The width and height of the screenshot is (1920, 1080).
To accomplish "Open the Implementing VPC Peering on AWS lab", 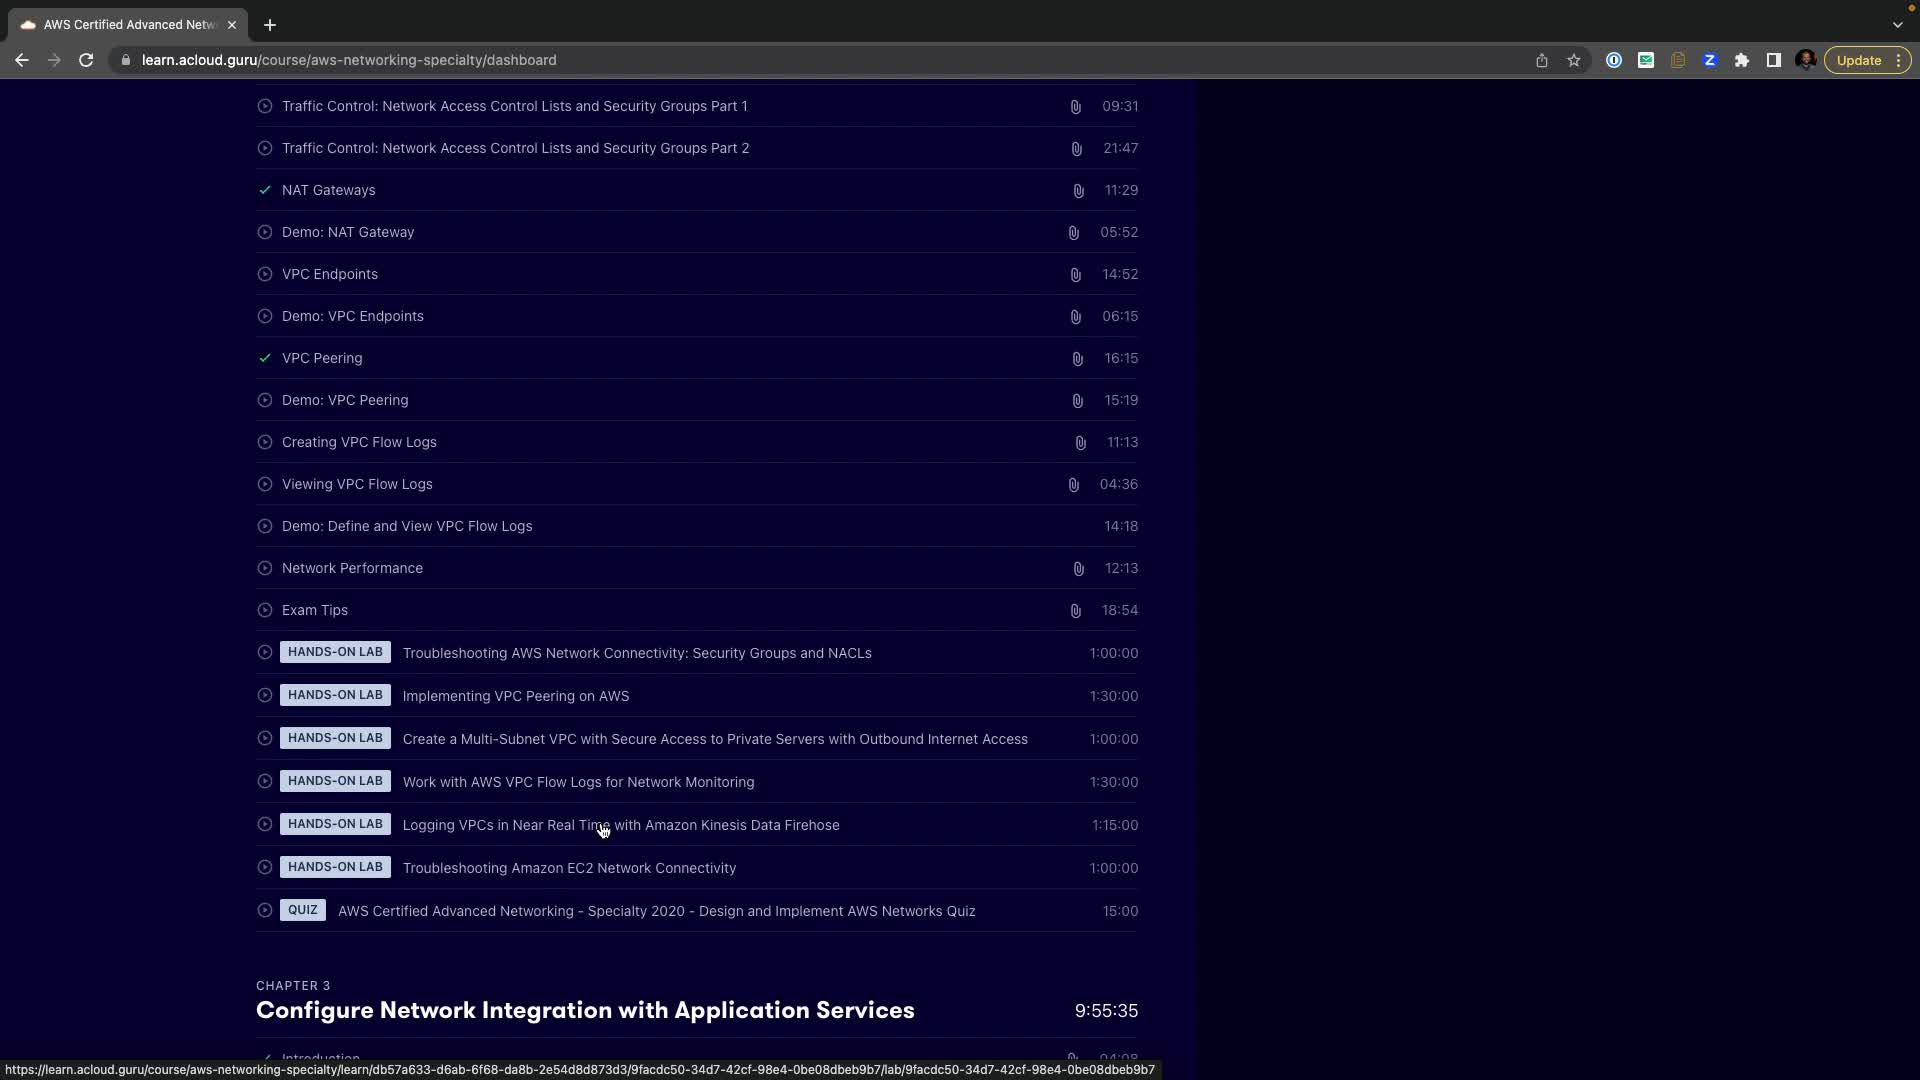I will 515,696.
